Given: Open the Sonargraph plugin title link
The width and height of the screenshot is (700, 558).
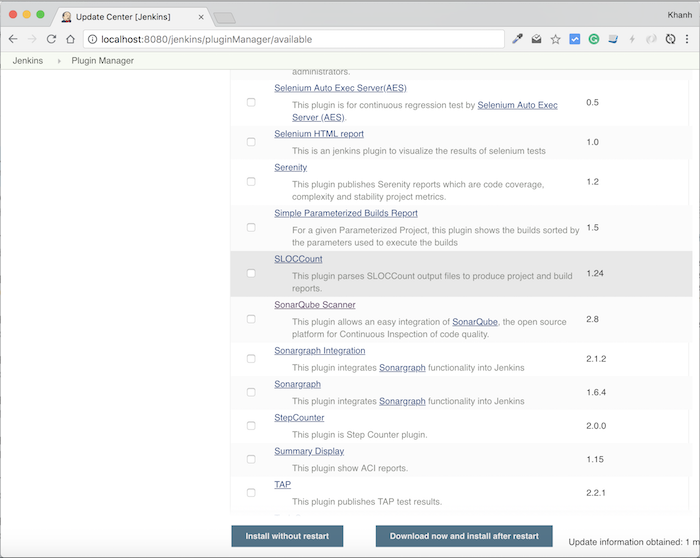Looking at the screenshot, I should click(297, 384).
